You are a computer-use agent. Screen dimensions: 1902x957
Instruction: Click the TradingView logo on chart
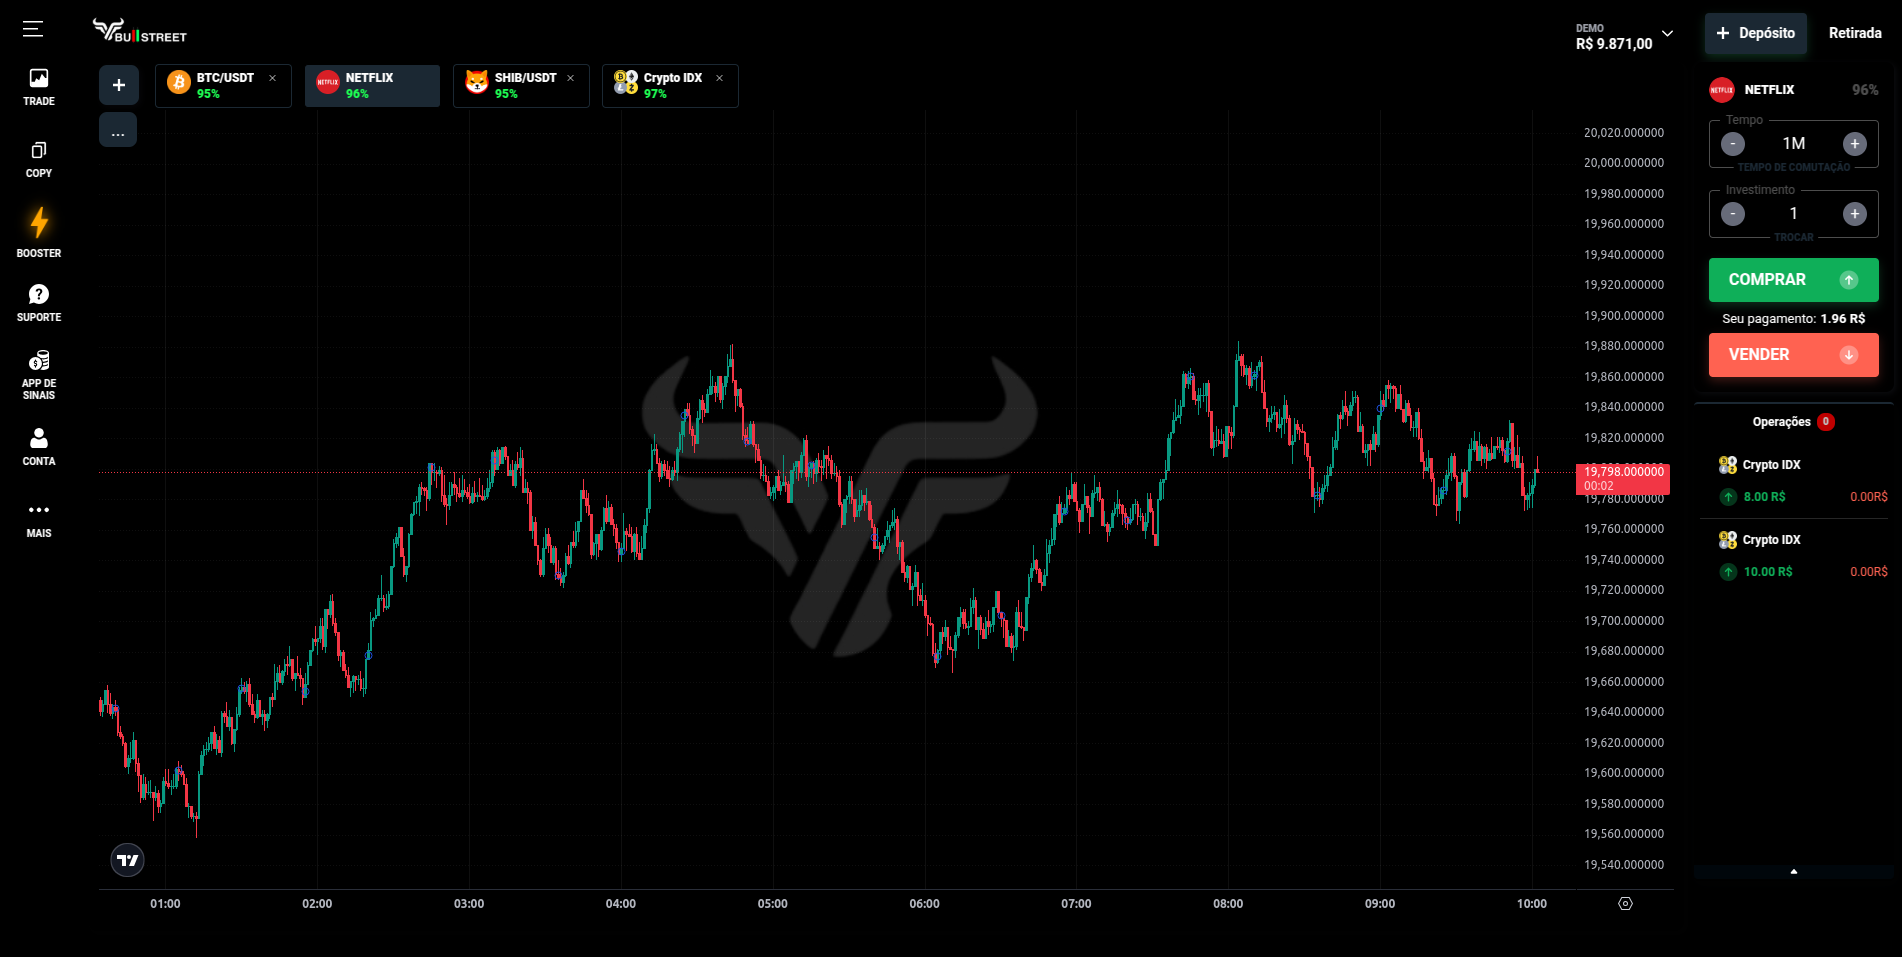pyautogui.click(x=127, y=860)
